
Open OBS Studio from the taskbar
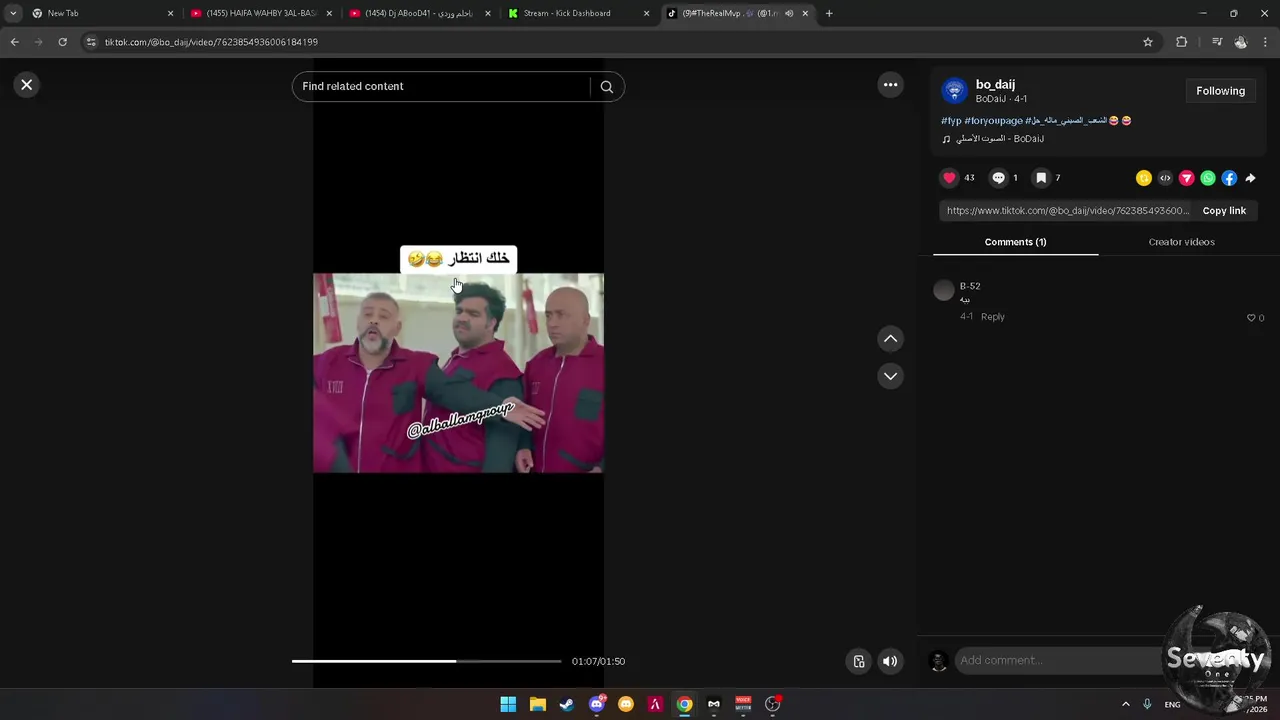click(772, 704)
